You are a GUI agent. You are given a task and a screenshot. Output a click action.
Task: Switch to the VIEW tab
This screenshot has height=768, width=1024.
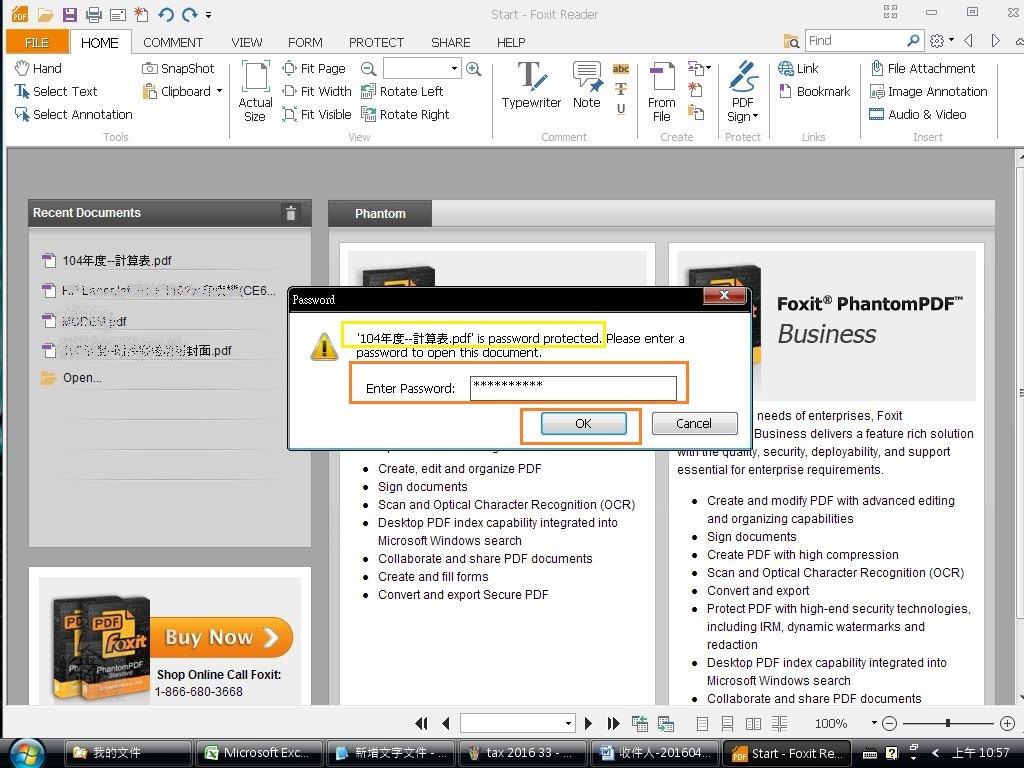click(x=246, y=42)
